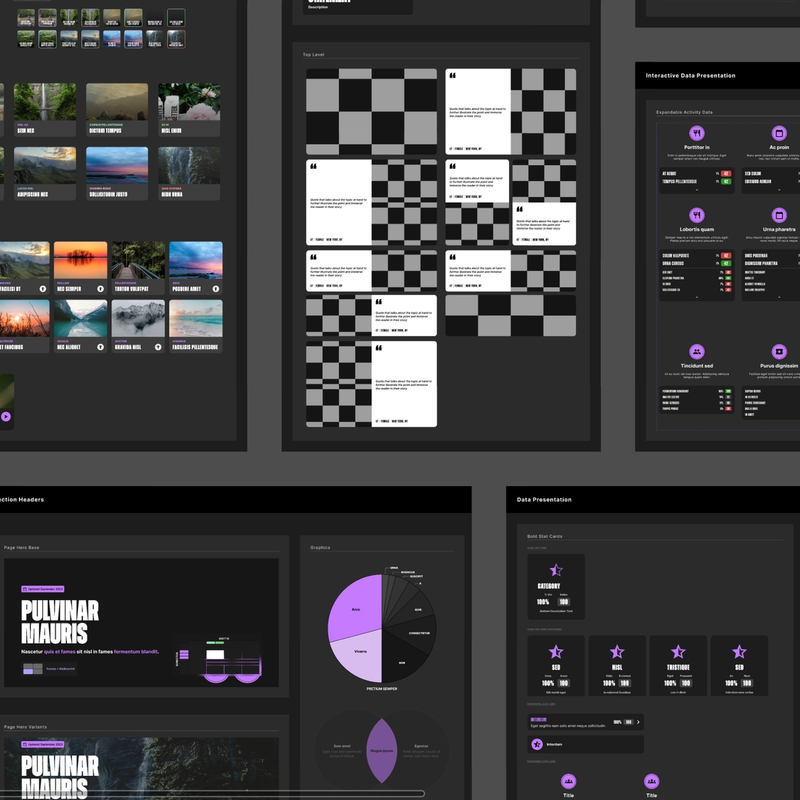The height and width of the screenshot is (800, 800).
Task: Click the PRETIUM SEMPER pie chart caption
Action: click(382, 689)
